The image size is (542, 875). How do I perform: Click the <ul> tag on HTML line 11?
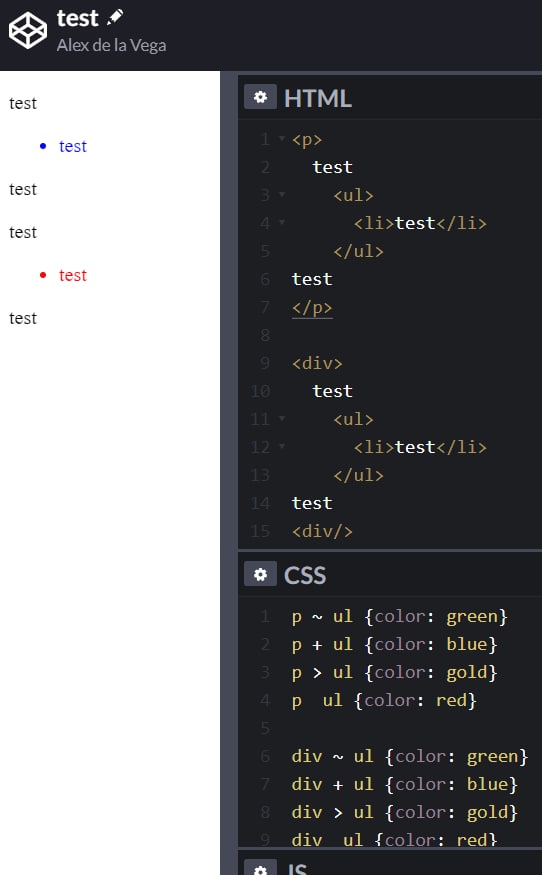pyautogui.click(x=353, y=419)
